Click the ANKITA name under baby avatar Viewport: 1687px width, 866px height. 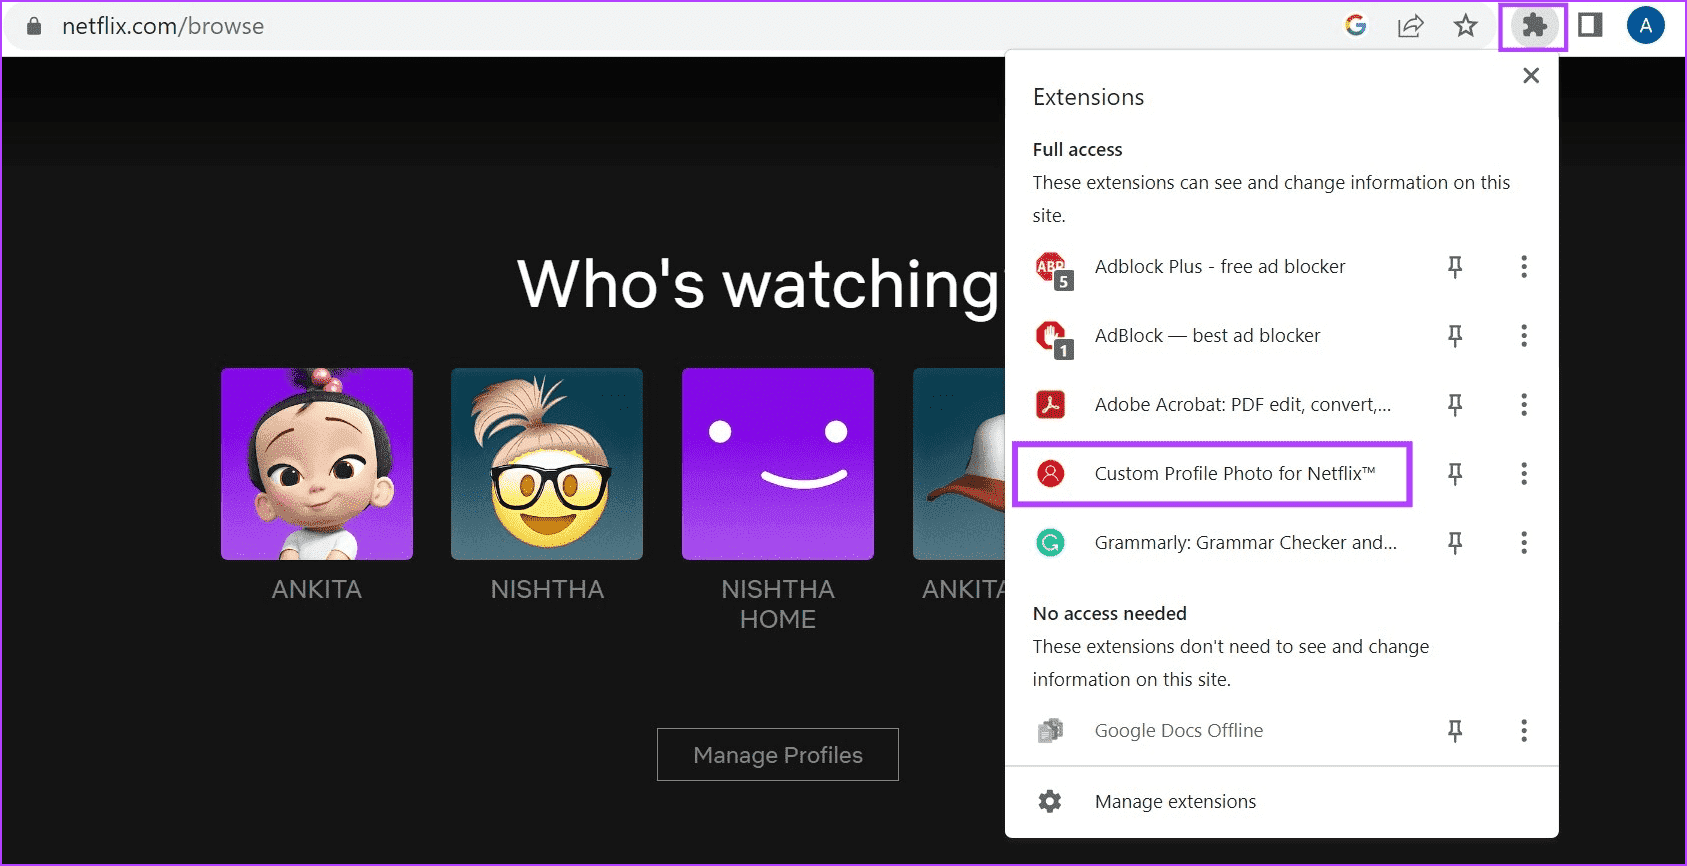(317, 590)
